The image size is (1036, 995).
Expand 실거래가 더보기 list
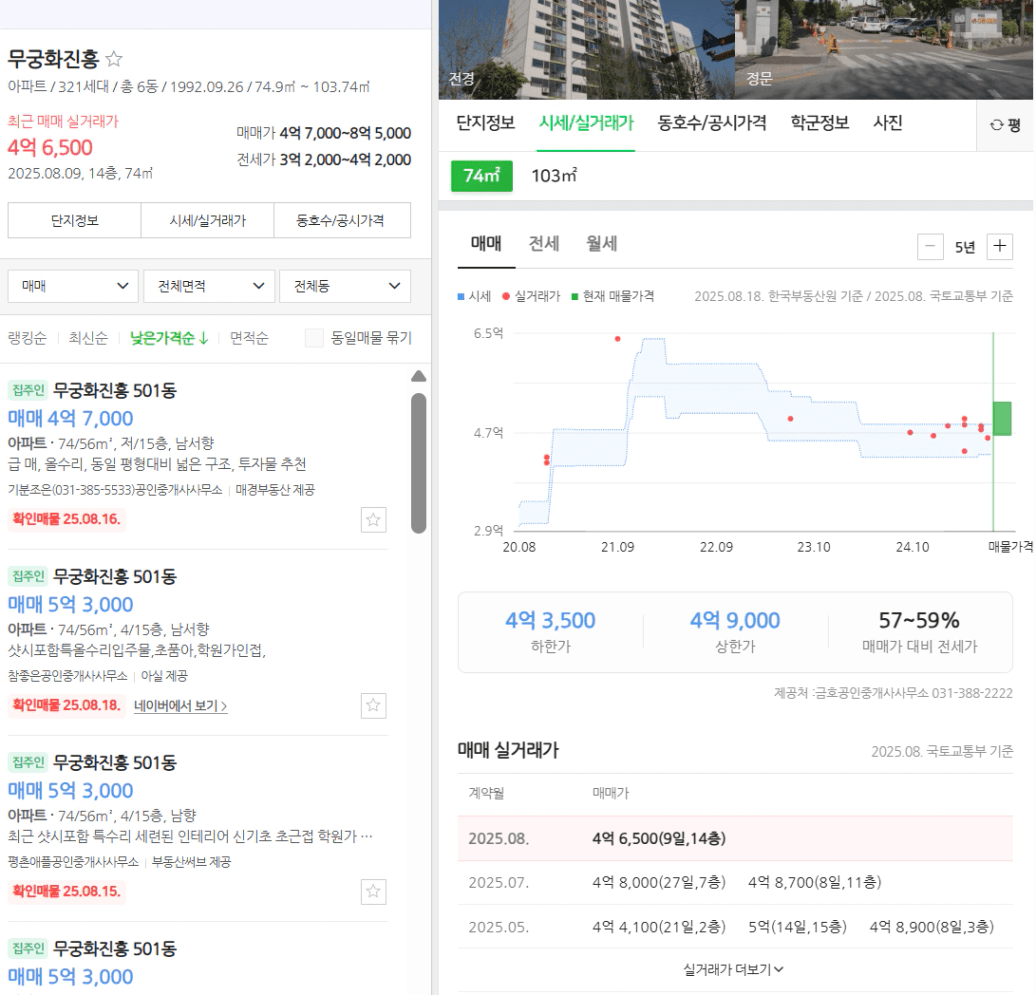click(x=733, y=969)
